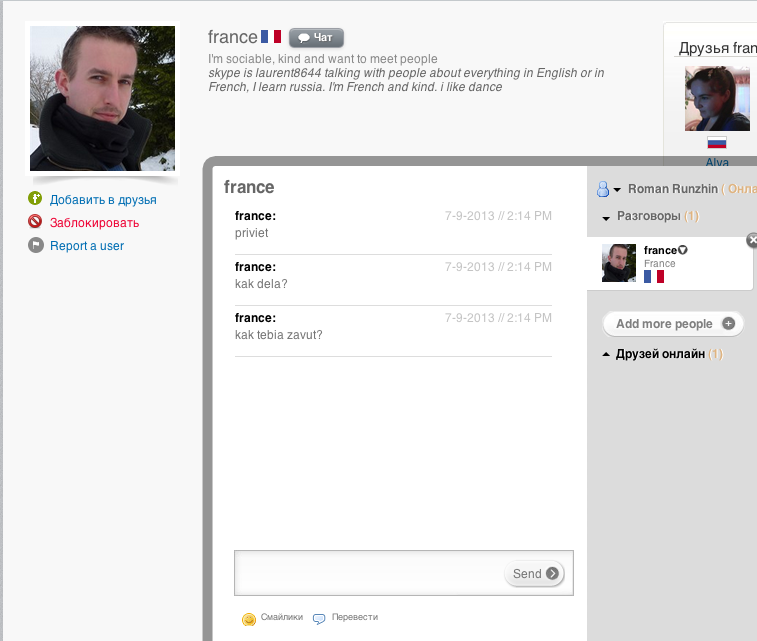Viewport: 757px width, 641px height.
Task: Click the 'priviet' message text
Action: (x=252, y=233)
